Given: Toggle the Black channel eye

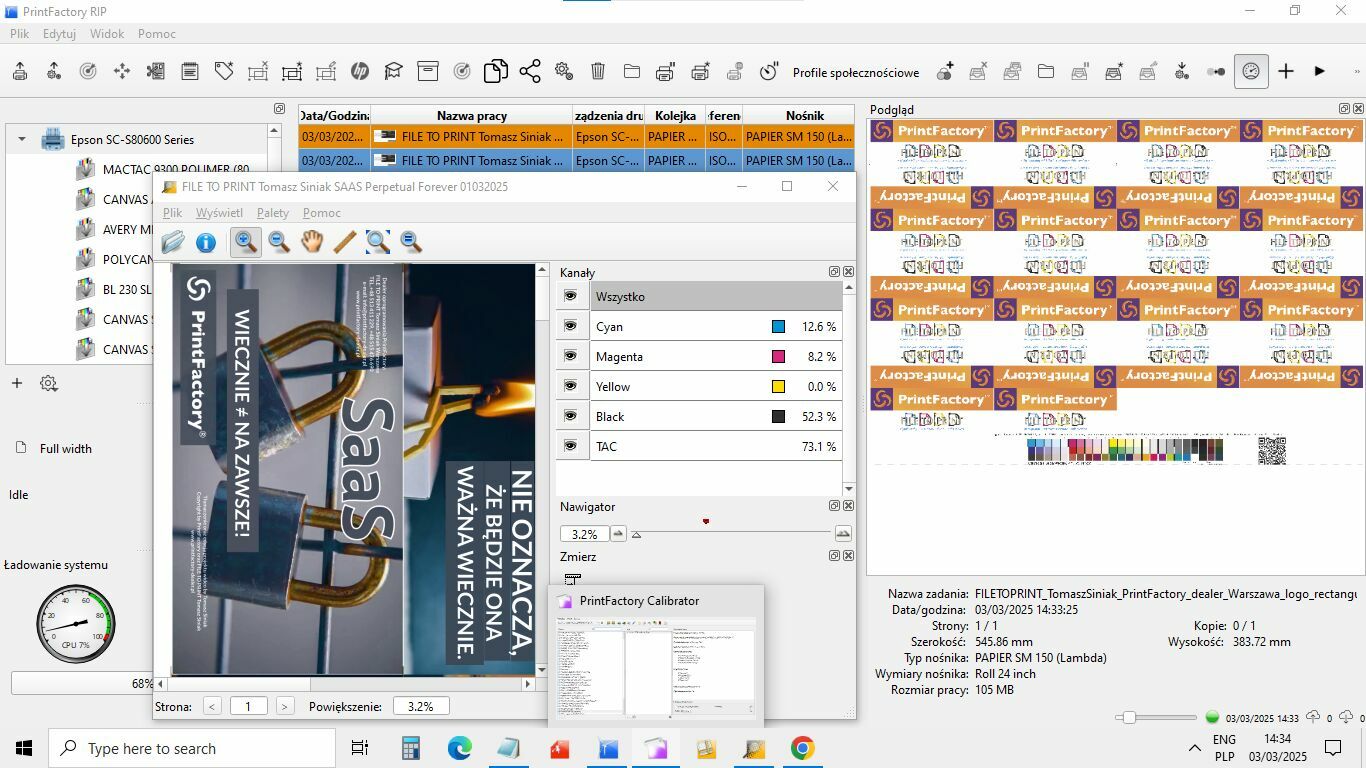Looking at the screenshot, I should [x=571, y=416].
